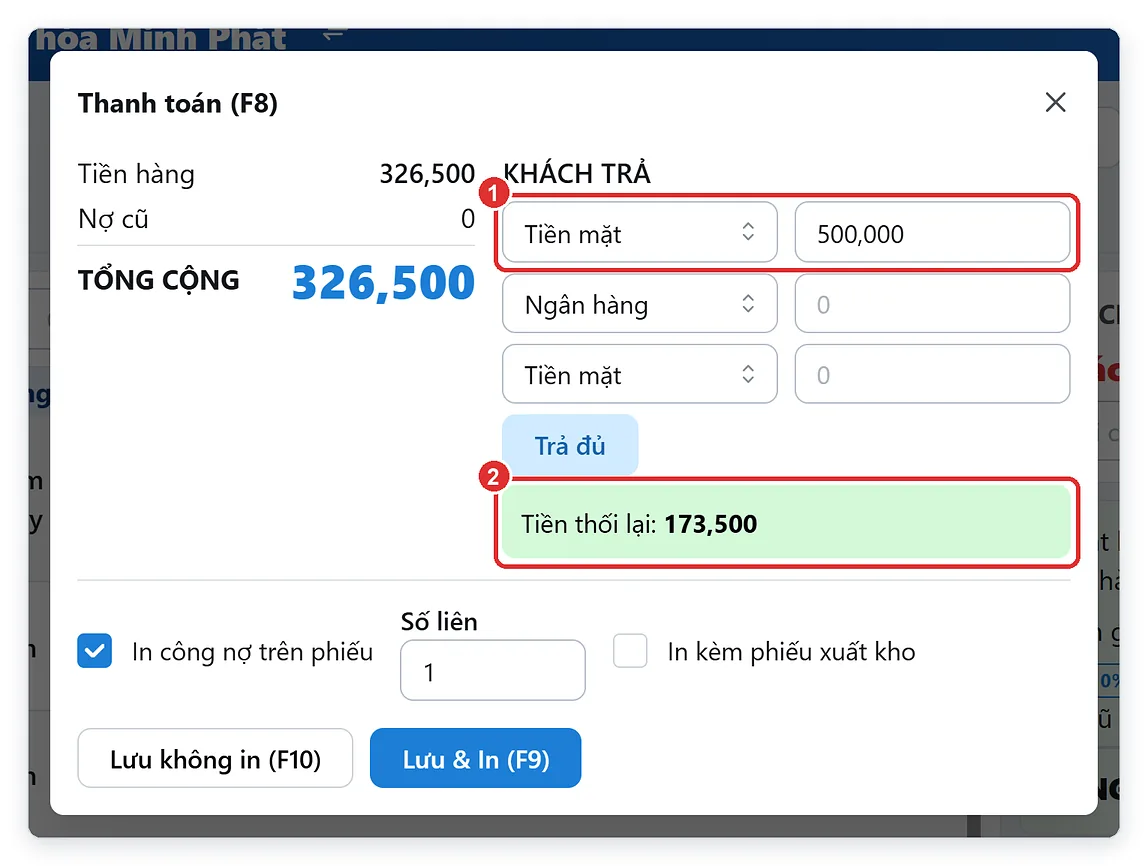Close the Thanh toán dialog
The image size is (1148, 866).
(x=1055, y=102)
